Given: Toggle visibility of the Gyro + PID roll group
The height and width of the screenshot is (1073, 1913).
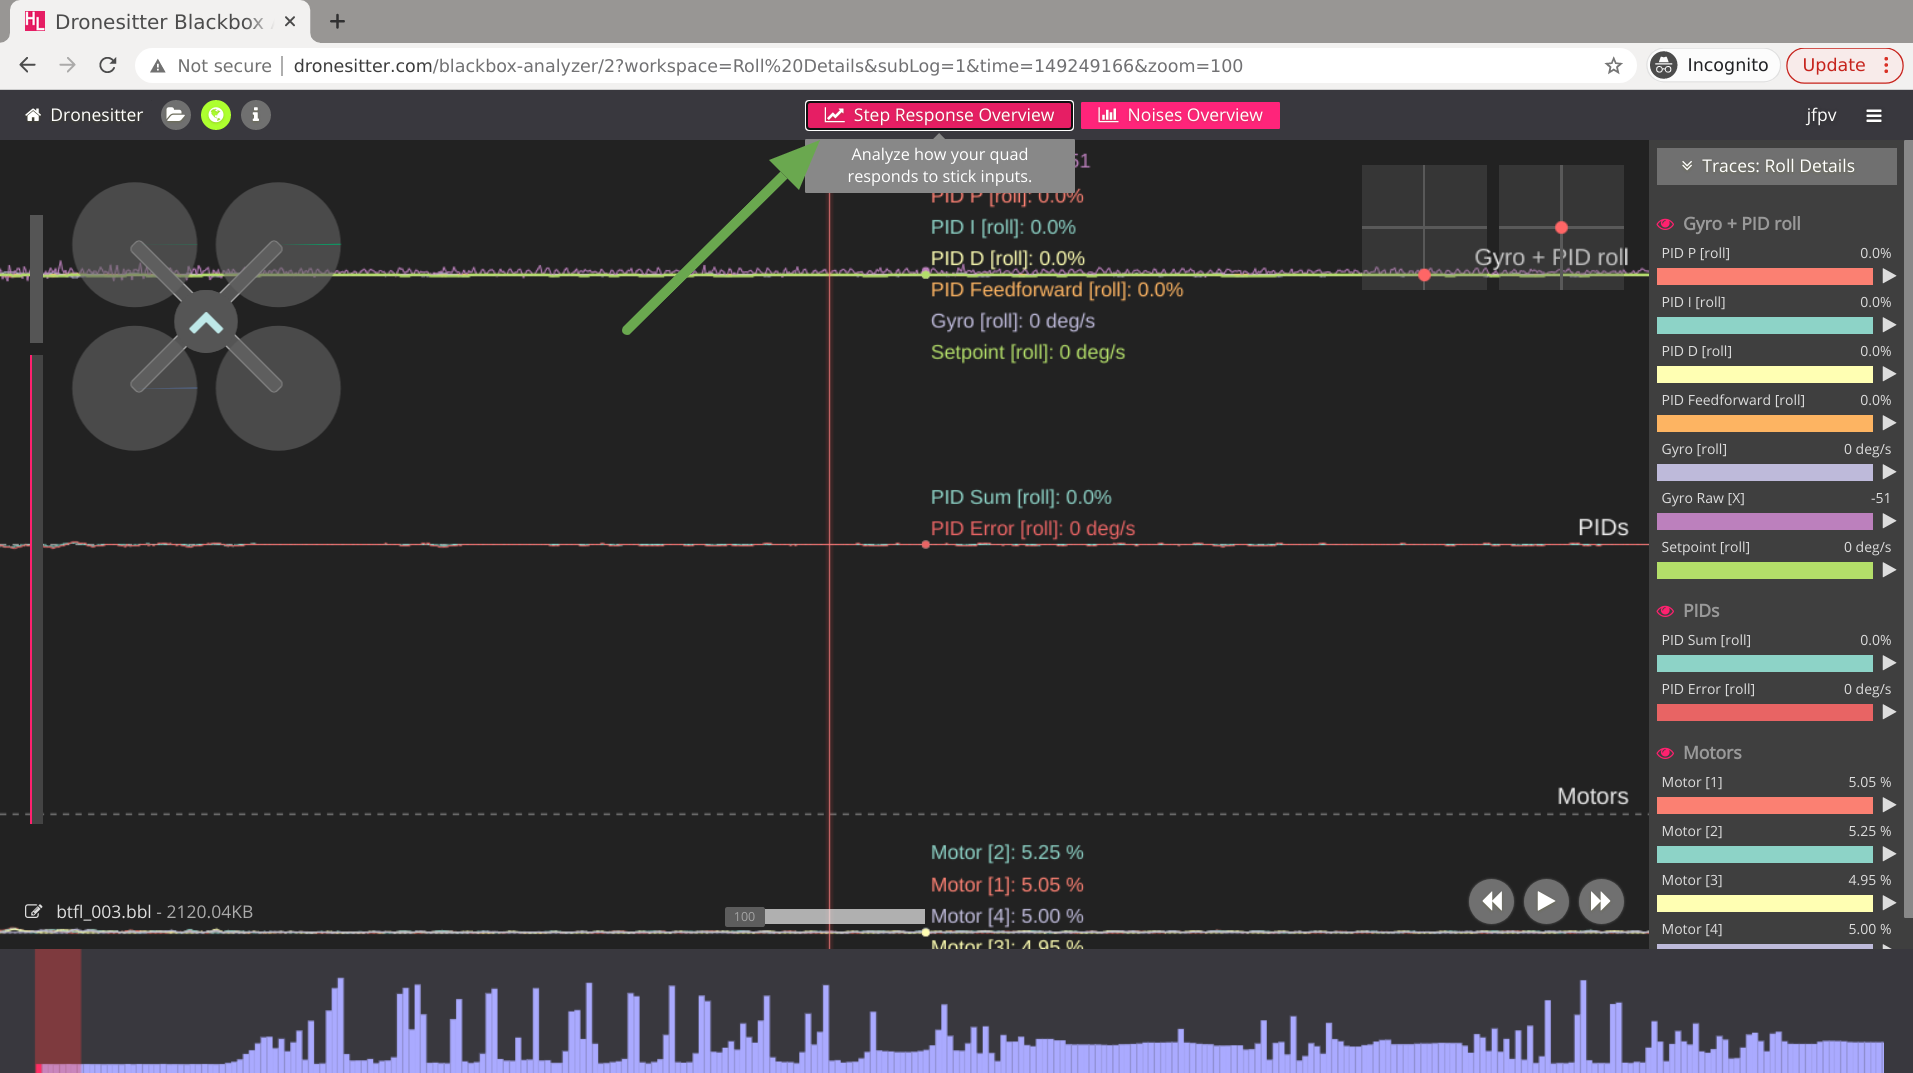Looking at the screenshot, I should pyautogui.click(x=1666, y=224).
